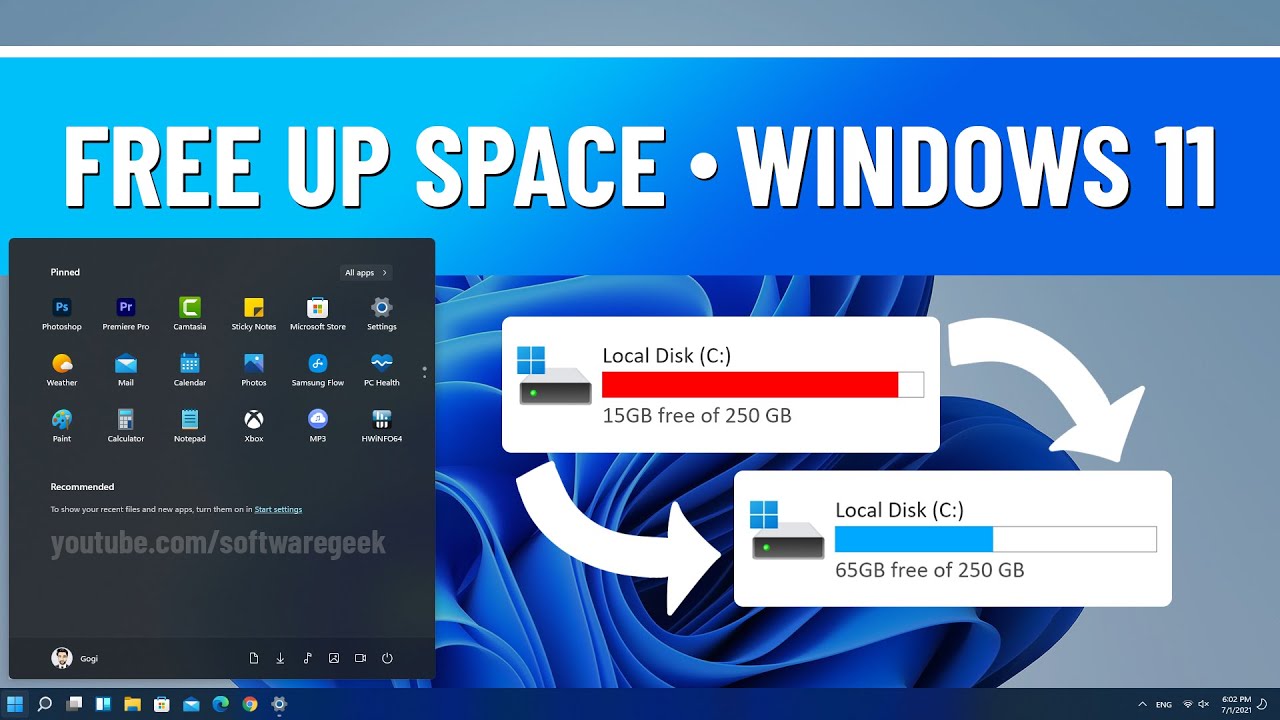
Task: Launch Microsoft Edge from taskbar
Action: tap(220, 704)
